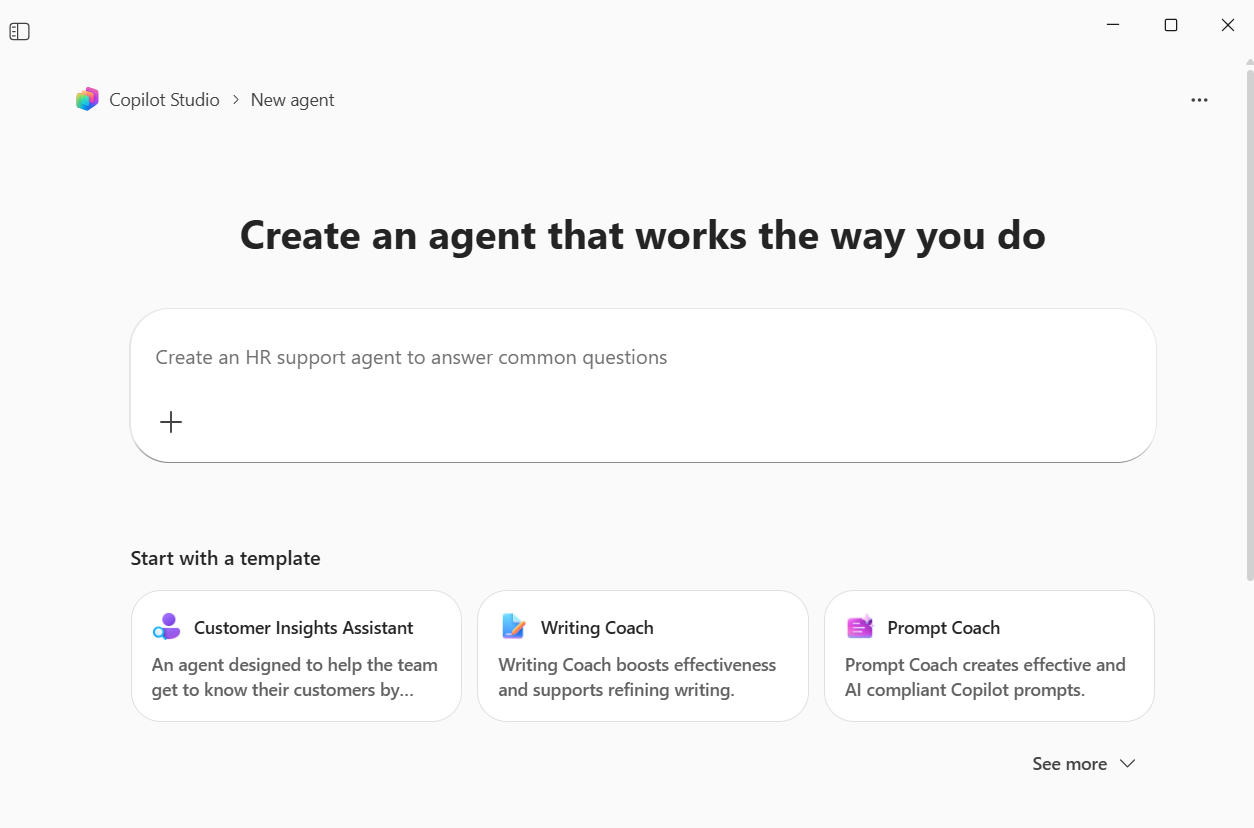Choose the Prompt Coach template card
This screenshot has height=828, width=1254.
click(989, 655)
